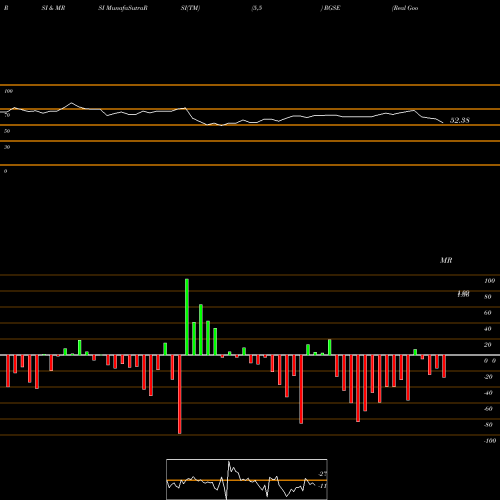Viewport: 500px width, 500px height.
Task: Click the RSI left axis label 100
Action: [x=8, y=91]
